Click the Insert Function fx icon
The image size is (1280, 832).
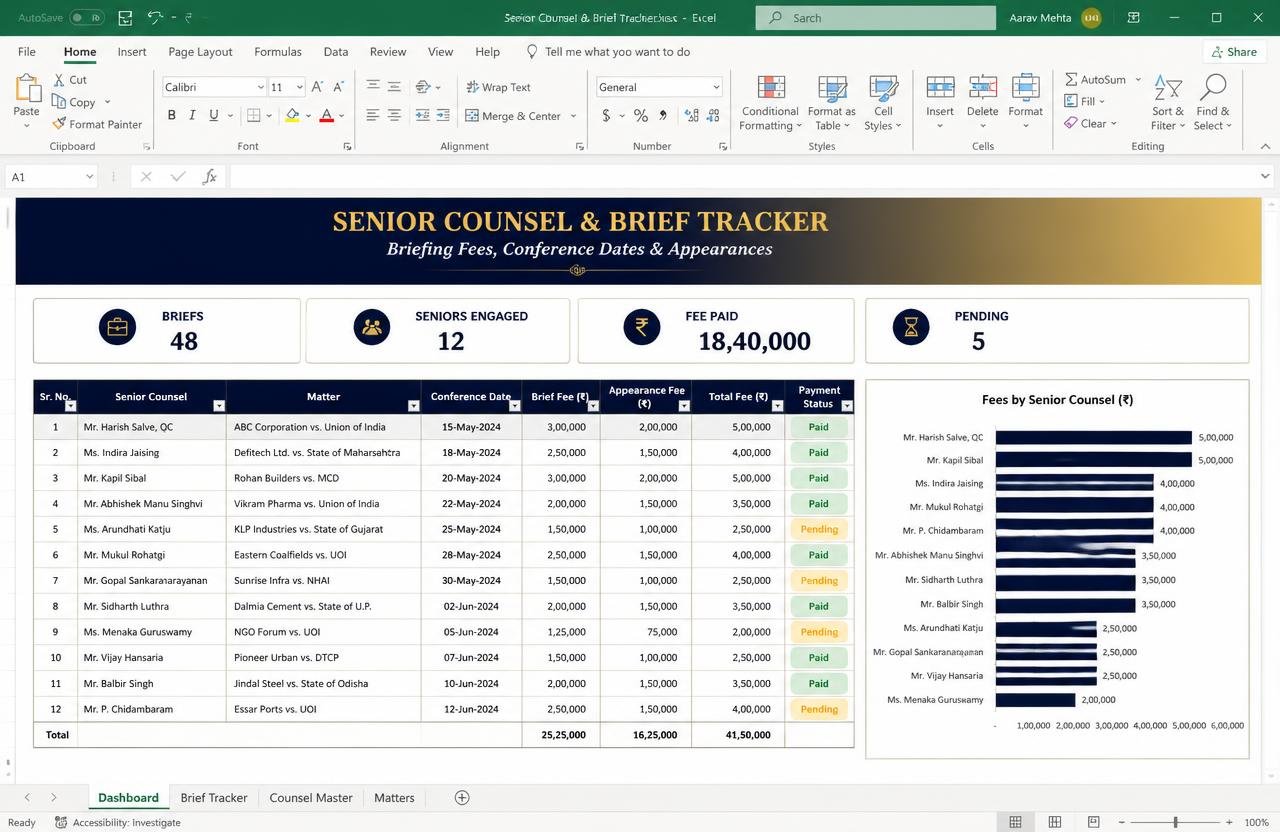point(210,177)
